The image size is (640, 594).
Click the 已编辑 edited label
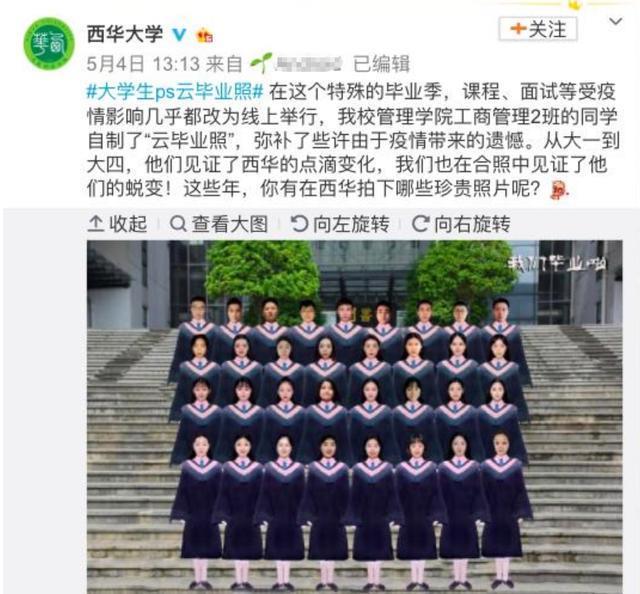[x=381, y=64]
